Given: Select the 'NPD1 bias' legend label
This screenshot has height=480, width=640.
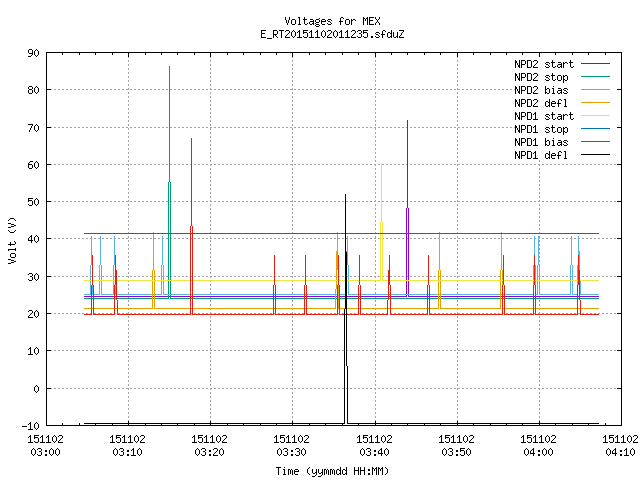Looking at the screenshot, I should 541,142.
